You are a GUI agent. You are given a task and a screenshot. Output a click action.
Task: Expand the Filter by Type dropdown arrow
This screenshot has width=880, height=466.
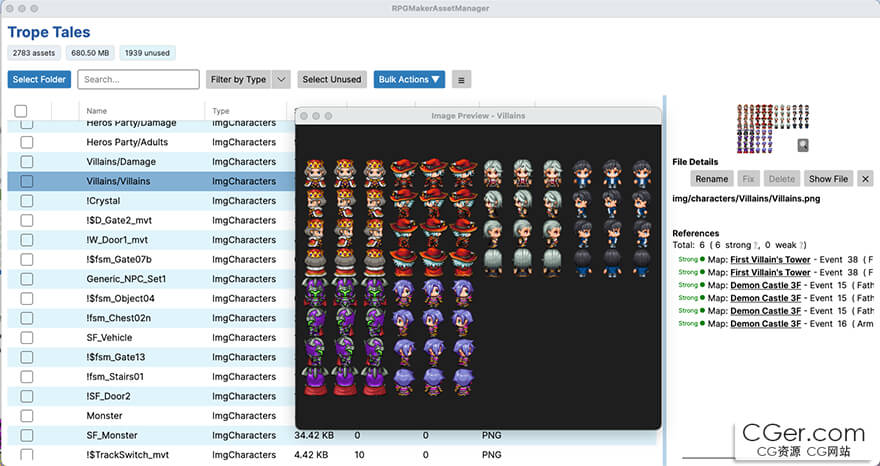[x=281, y=79]
